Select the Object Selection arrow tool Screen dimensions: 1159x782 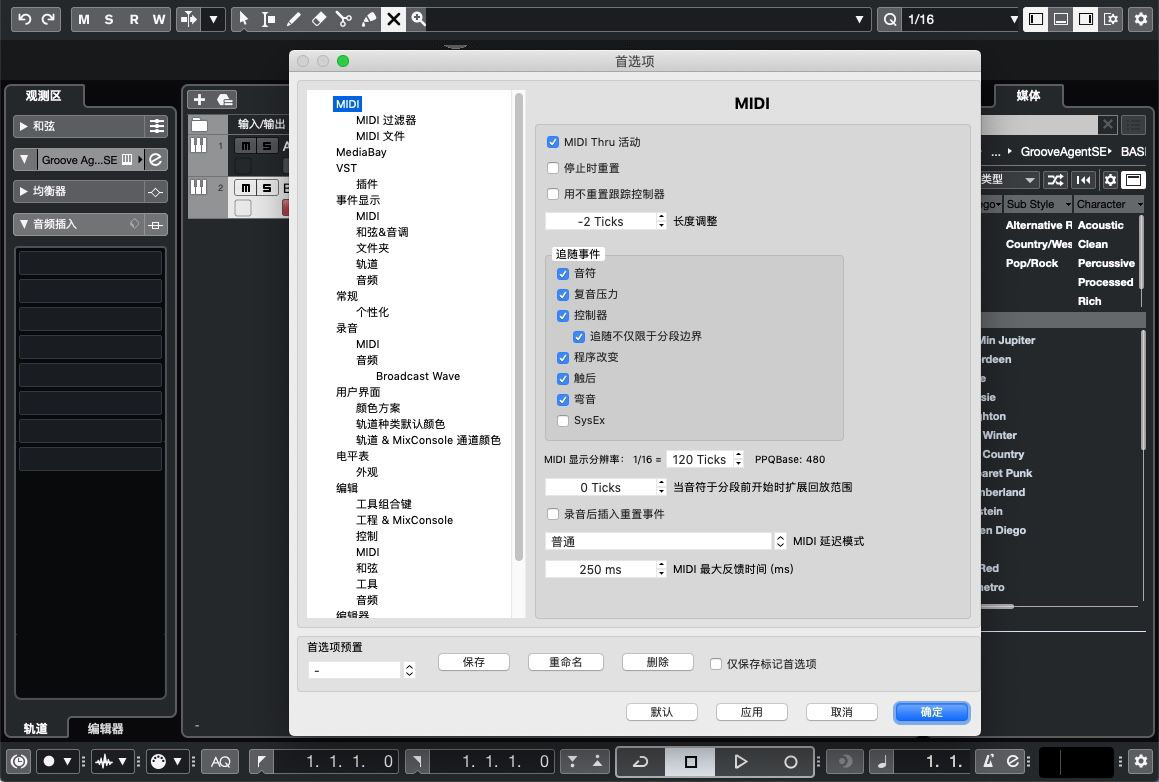click(243, 19)
